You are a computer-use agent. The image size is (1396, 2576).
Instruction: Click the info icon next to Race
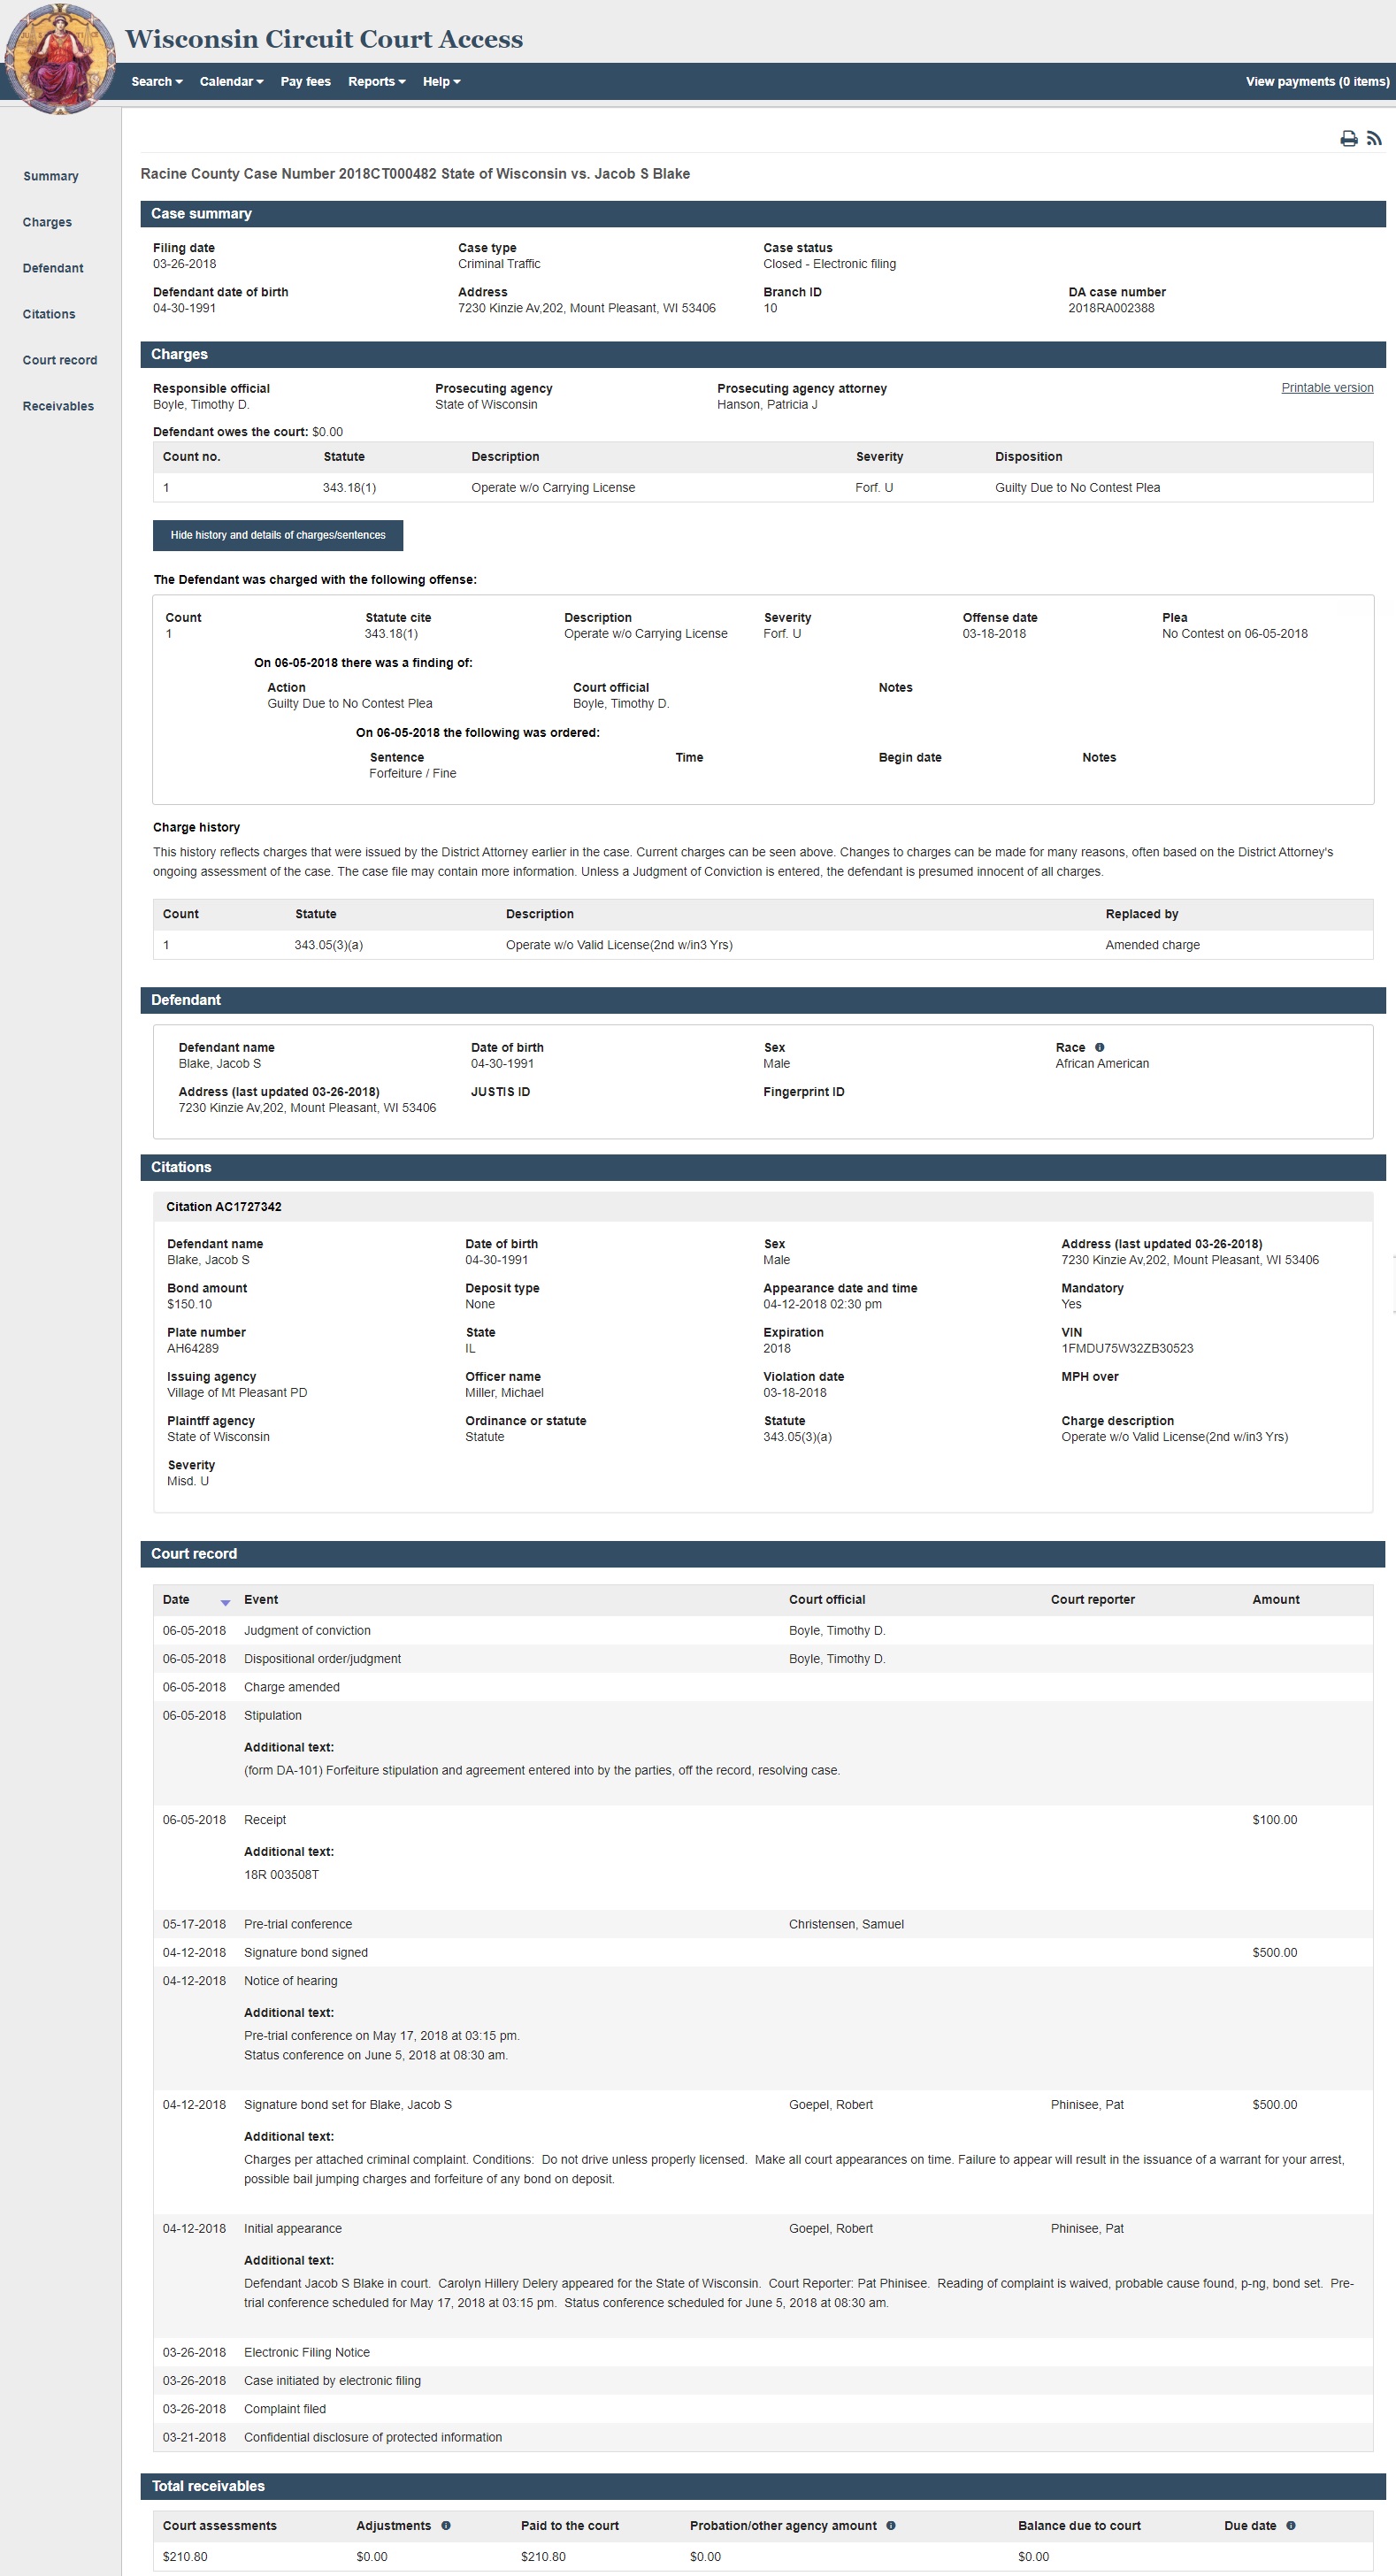1099,1047
